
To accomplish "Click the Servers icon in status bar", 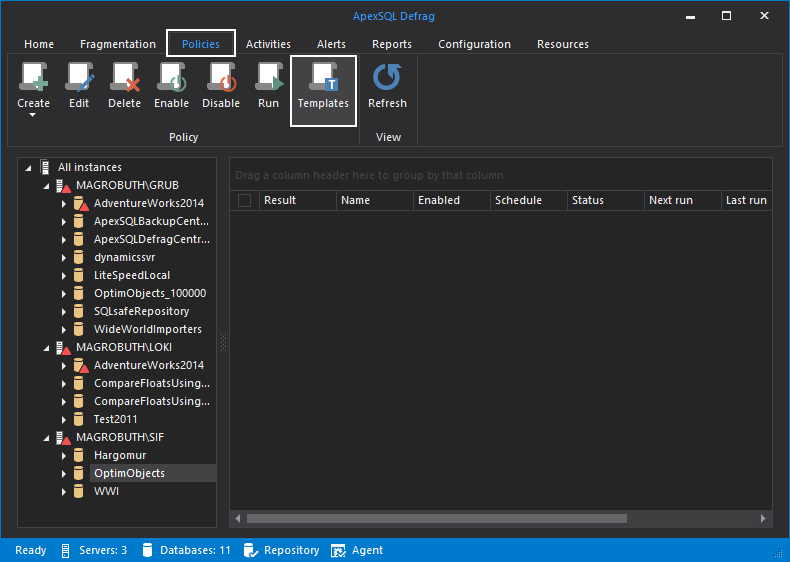I will tap(65, 550).
